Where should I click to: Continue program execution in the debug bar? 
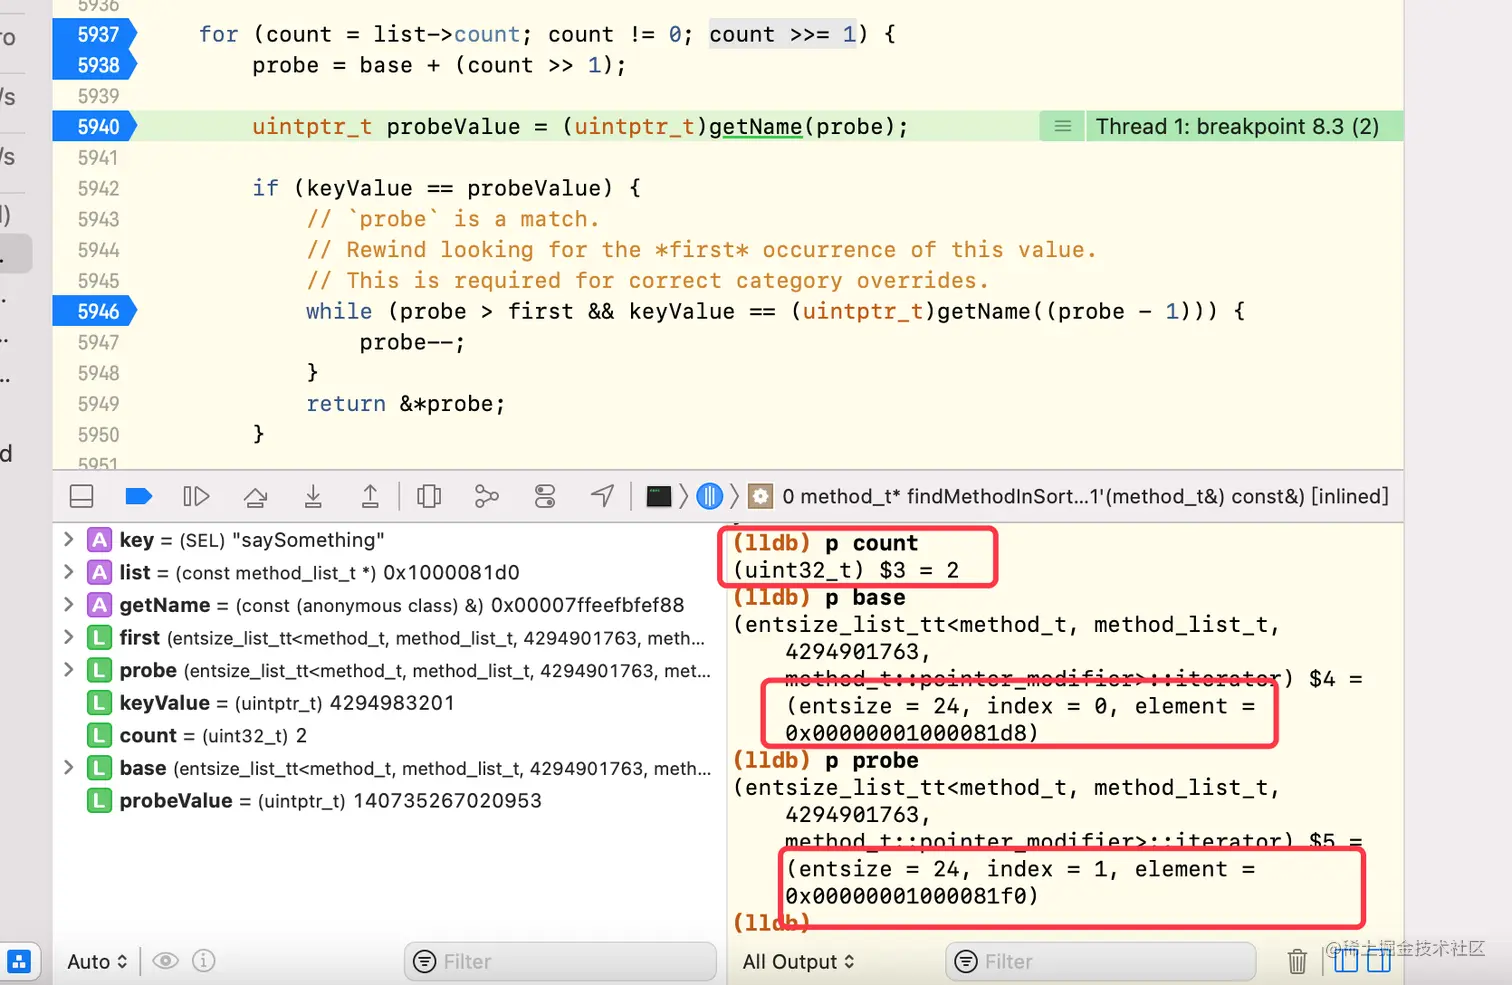[196, 496]
